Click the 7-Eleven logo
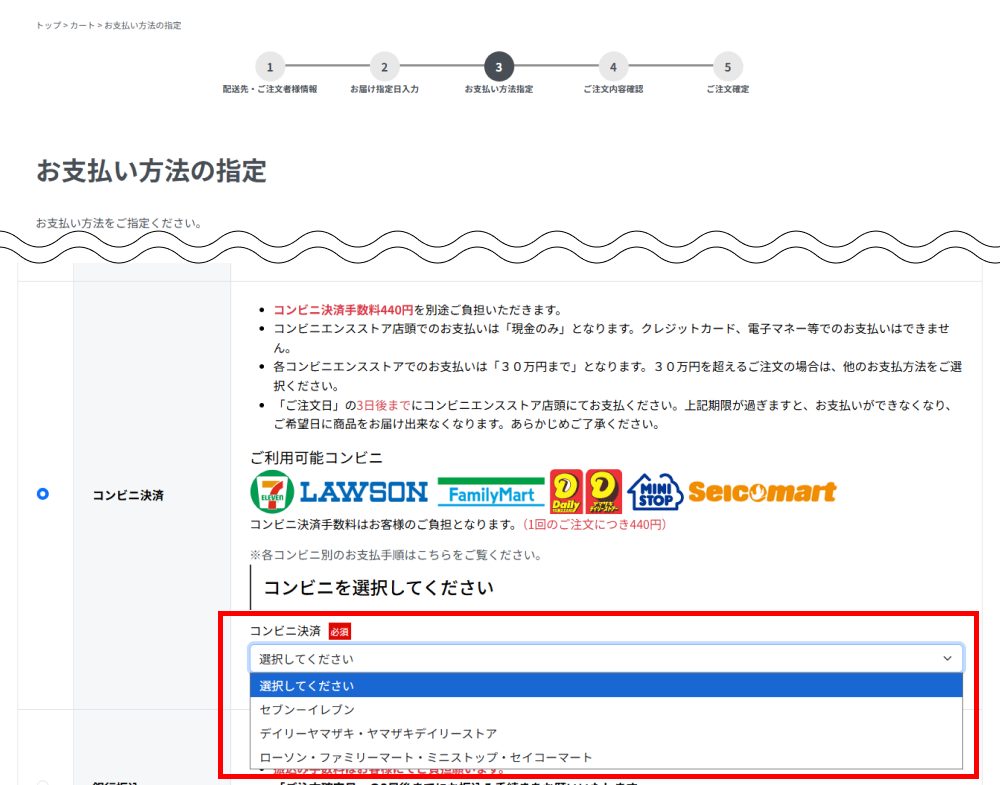The image size is (1000, 785). coord(272,492)
